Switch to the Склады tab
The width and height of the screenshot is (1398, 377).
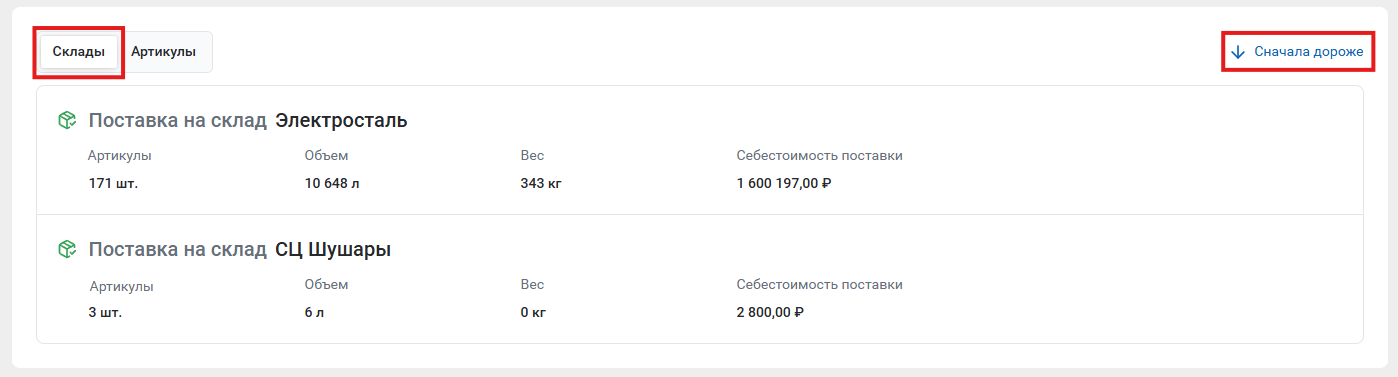[x=79, y=52]
